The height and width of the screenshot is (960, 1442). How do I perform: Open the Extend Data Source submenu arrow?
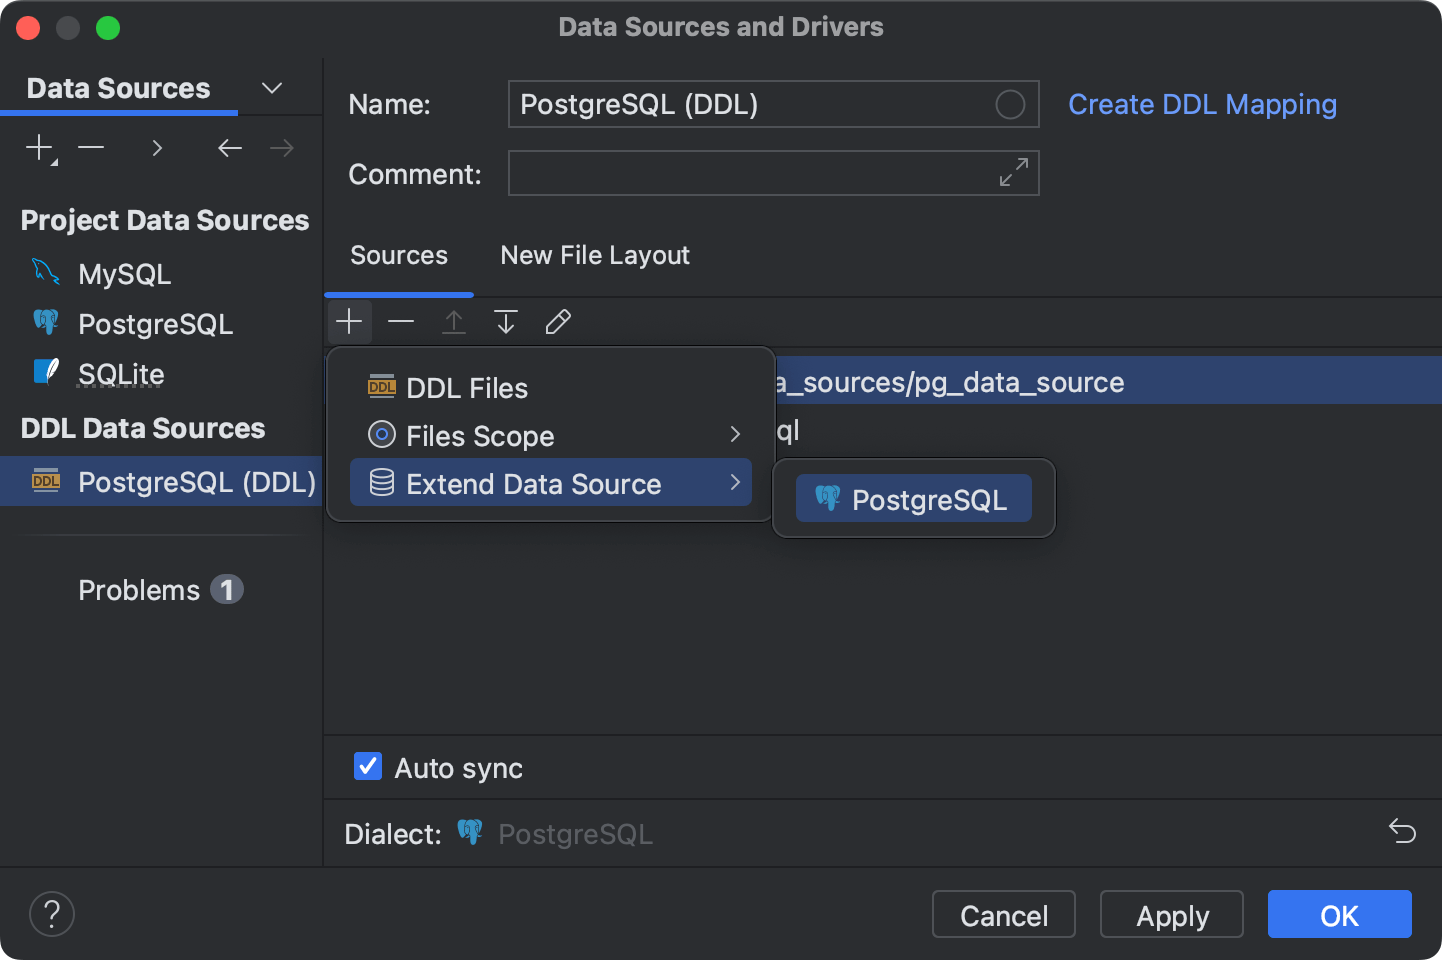tap(735, 482)
